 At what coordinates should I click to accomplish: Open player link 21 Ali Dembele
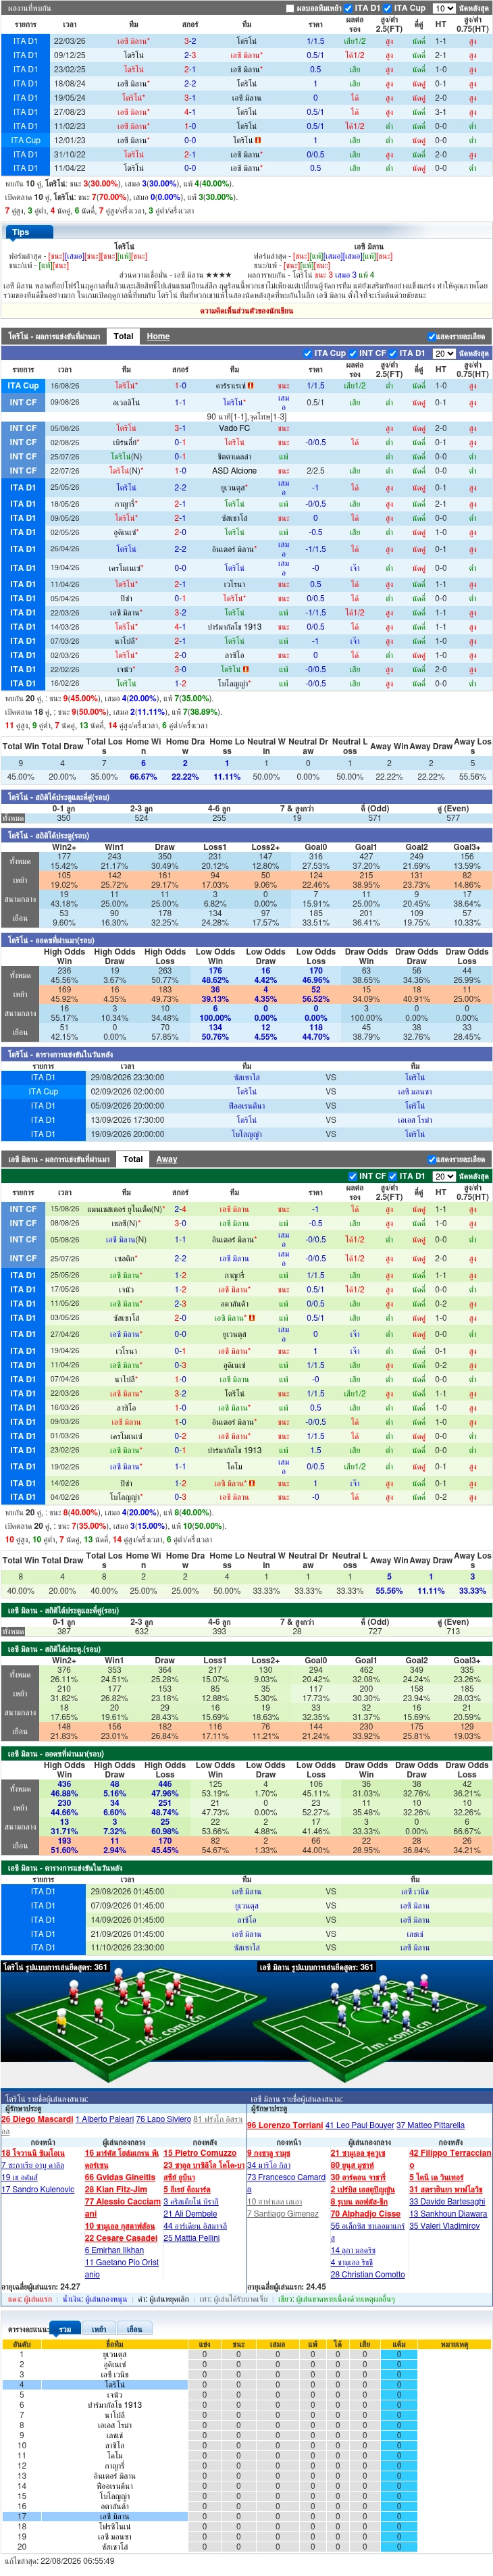coord(190,2214)
